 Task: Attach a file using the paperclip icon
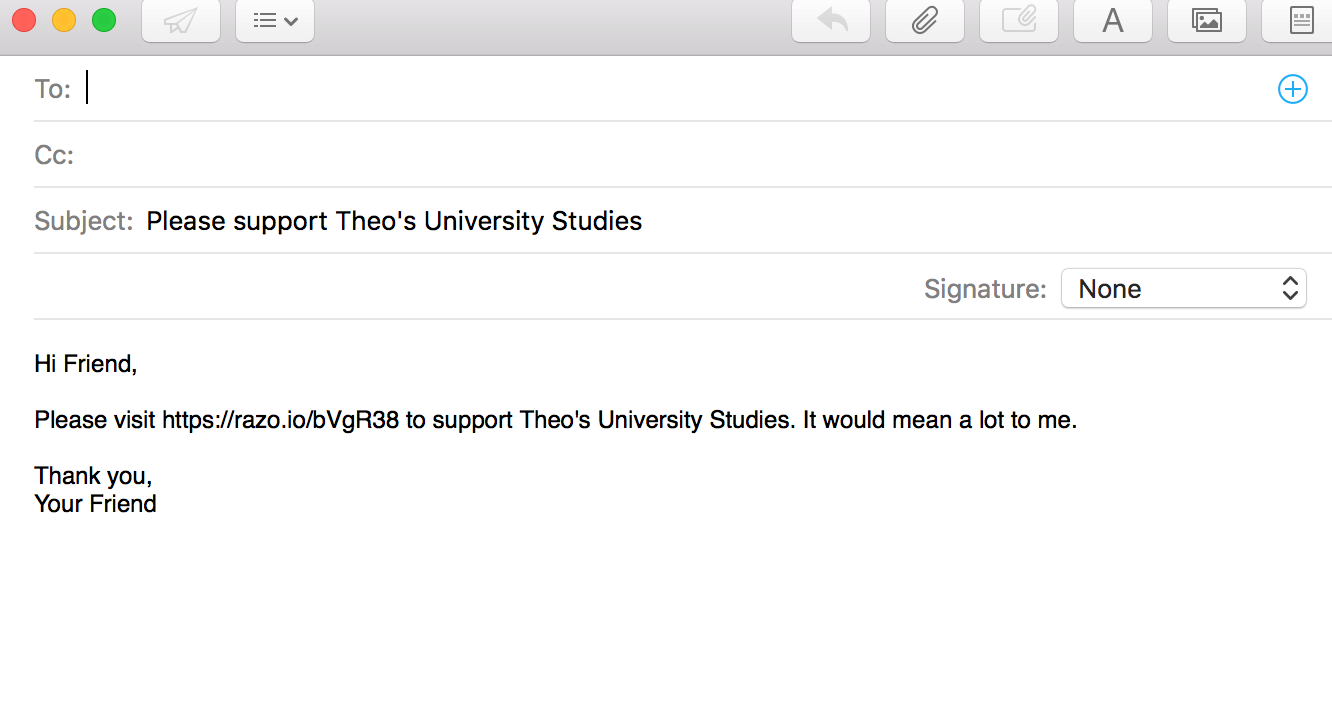point(925,21)
